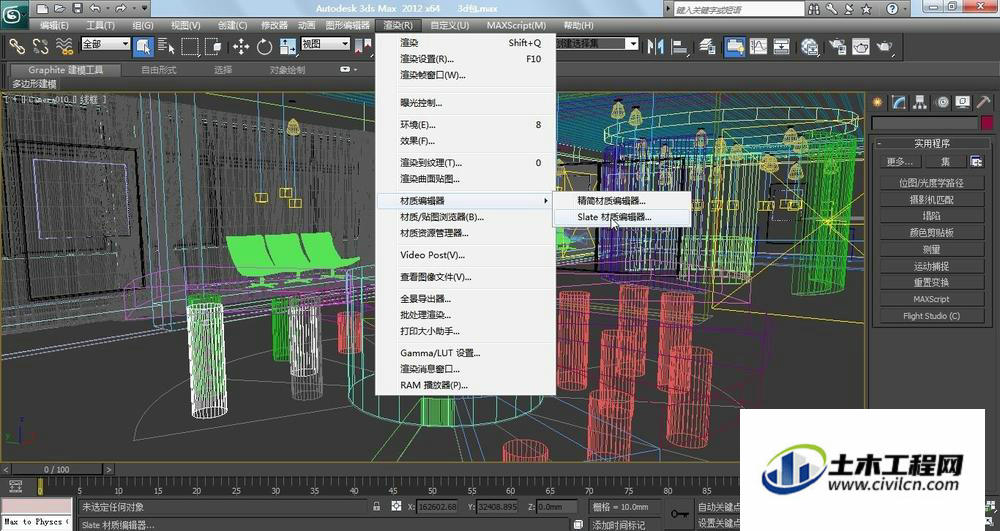Select the Select and Link chain tool
Screen dimensions: 1000x531
click(x=17, y=47)
